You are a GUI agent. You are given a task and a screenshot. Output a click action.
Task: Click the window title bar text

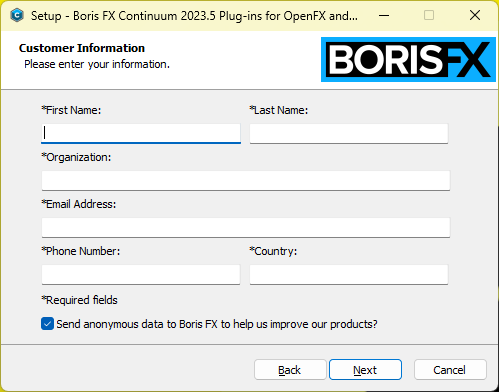(194, 16)
